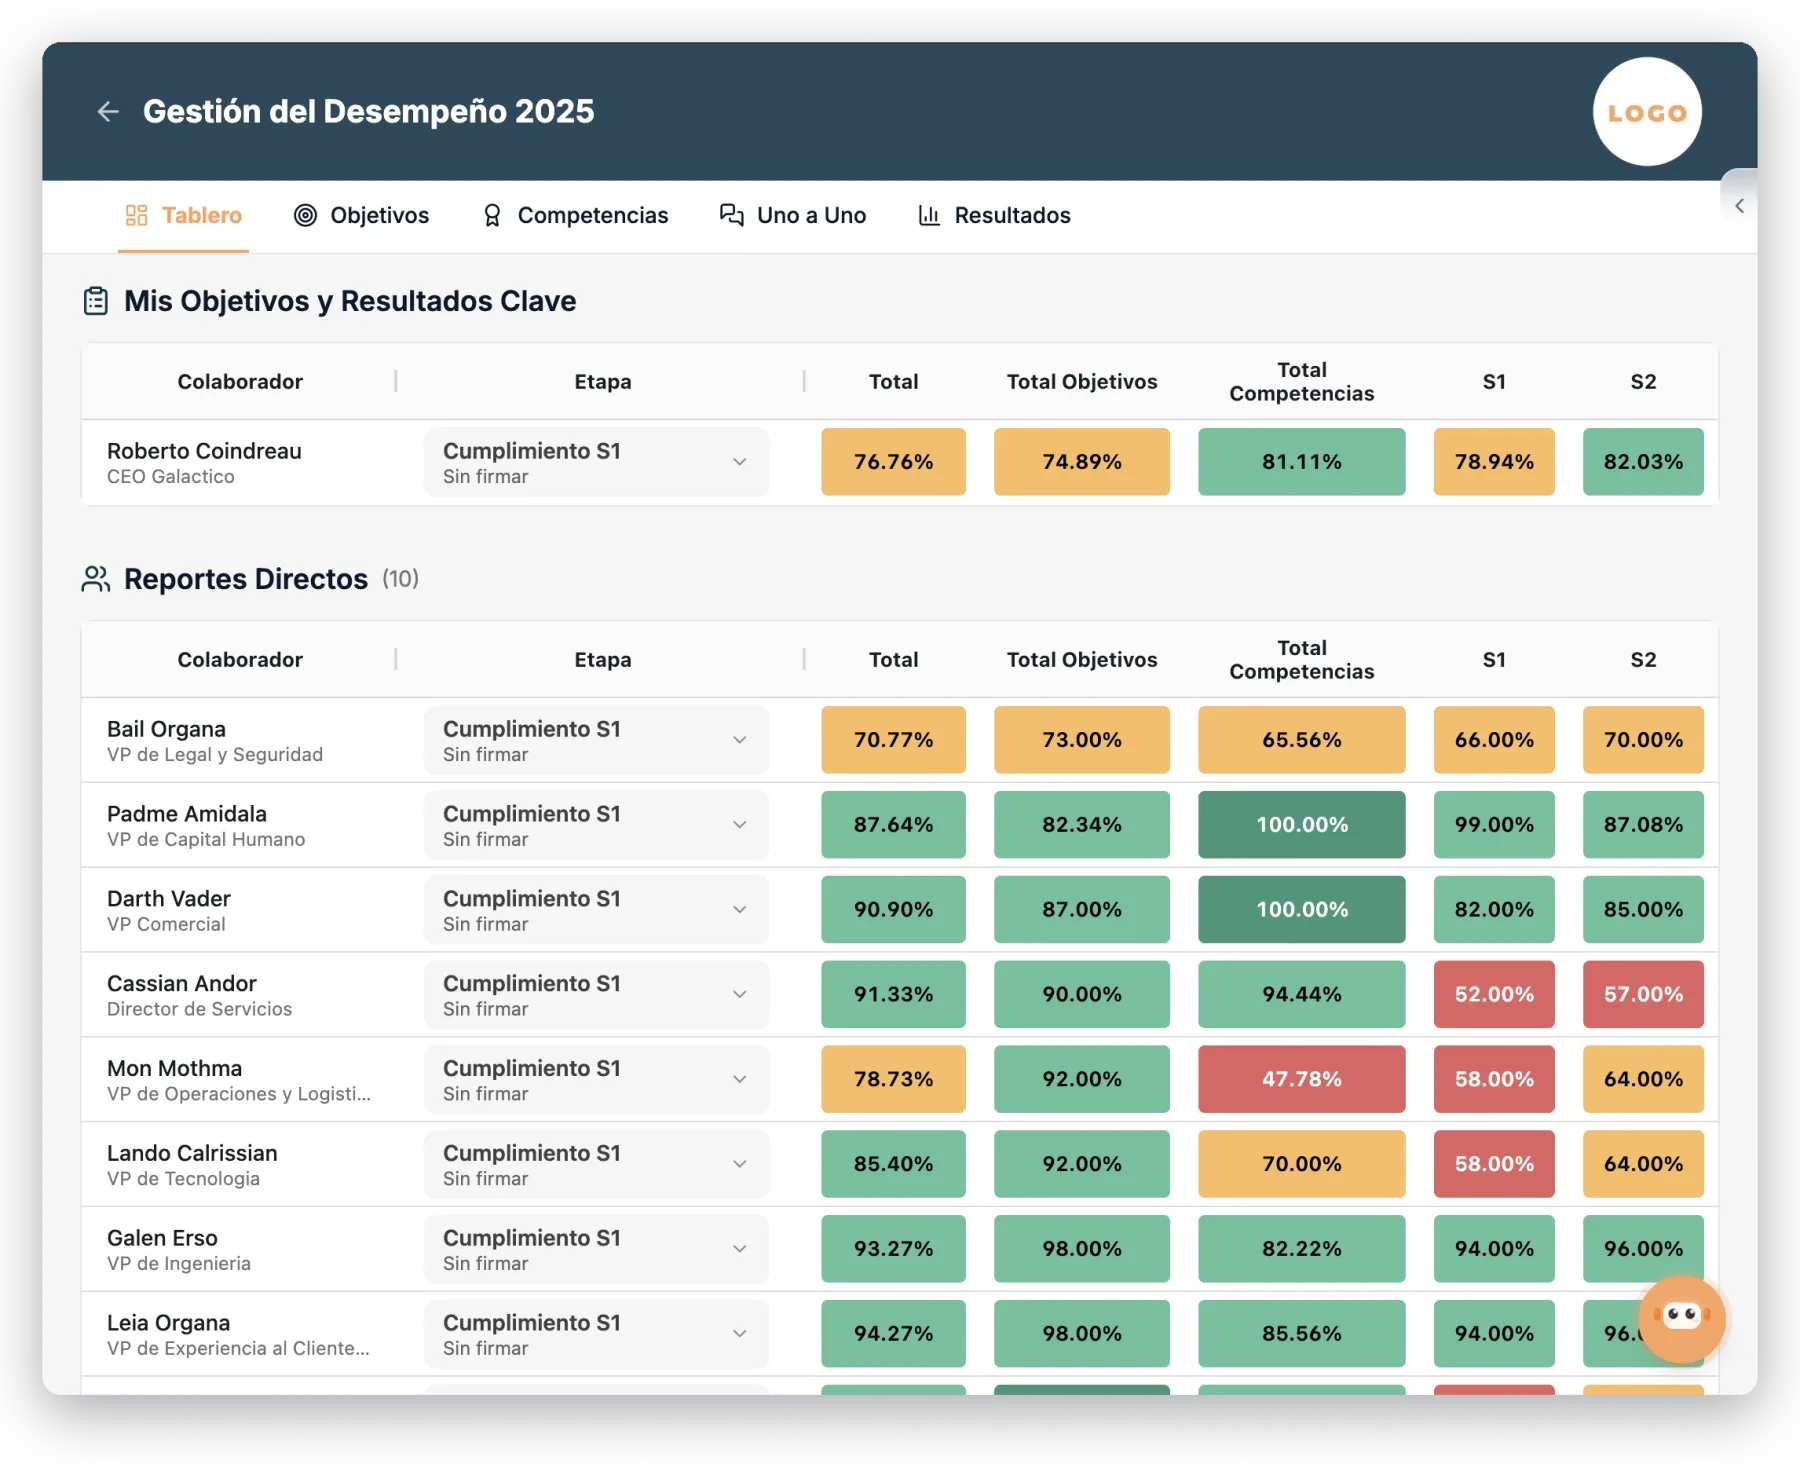The height and width of the screenshot is (1464, 1800).
Task: Click Mon Mothma's red 47.78% cell
Action: 1301,1080
